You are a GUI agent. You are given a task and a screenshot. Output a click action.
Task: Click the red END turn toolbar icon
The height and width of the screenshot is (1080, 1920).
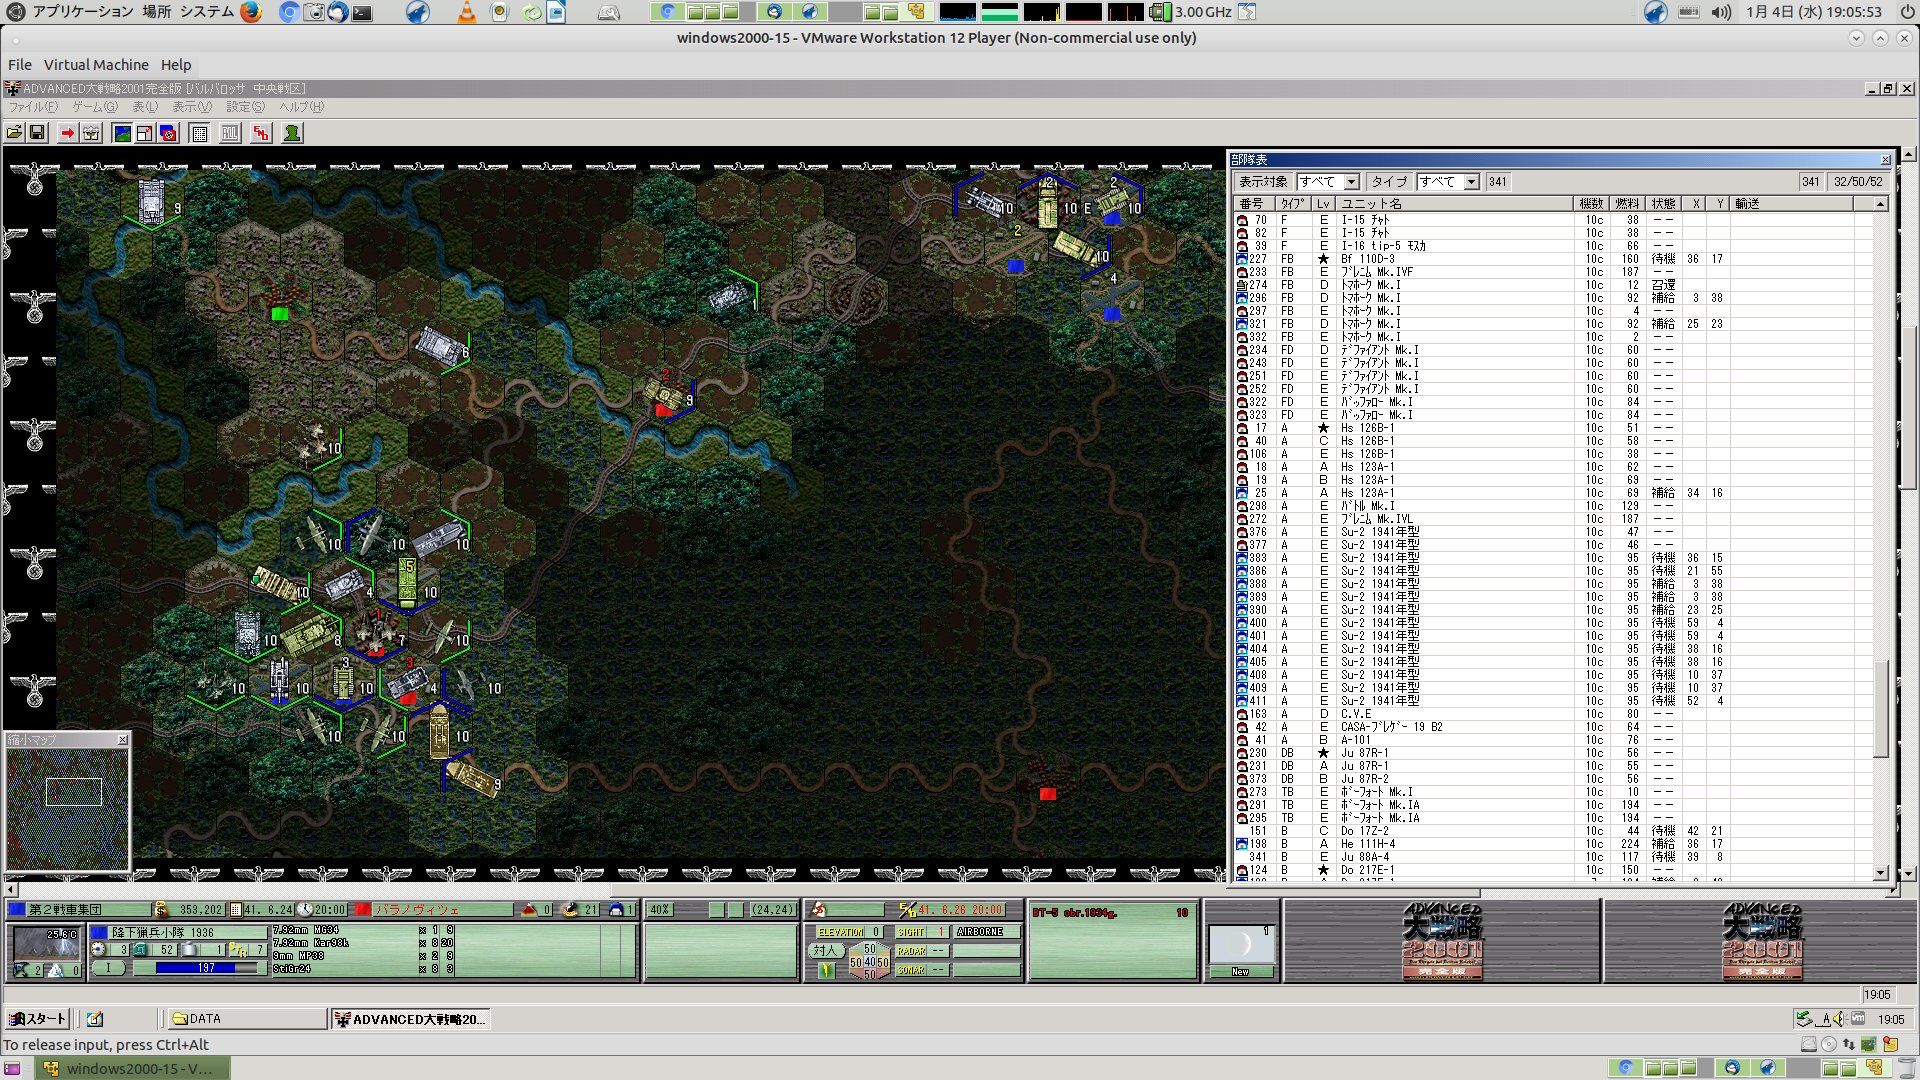pyautogui.click(x=261, y=133)
